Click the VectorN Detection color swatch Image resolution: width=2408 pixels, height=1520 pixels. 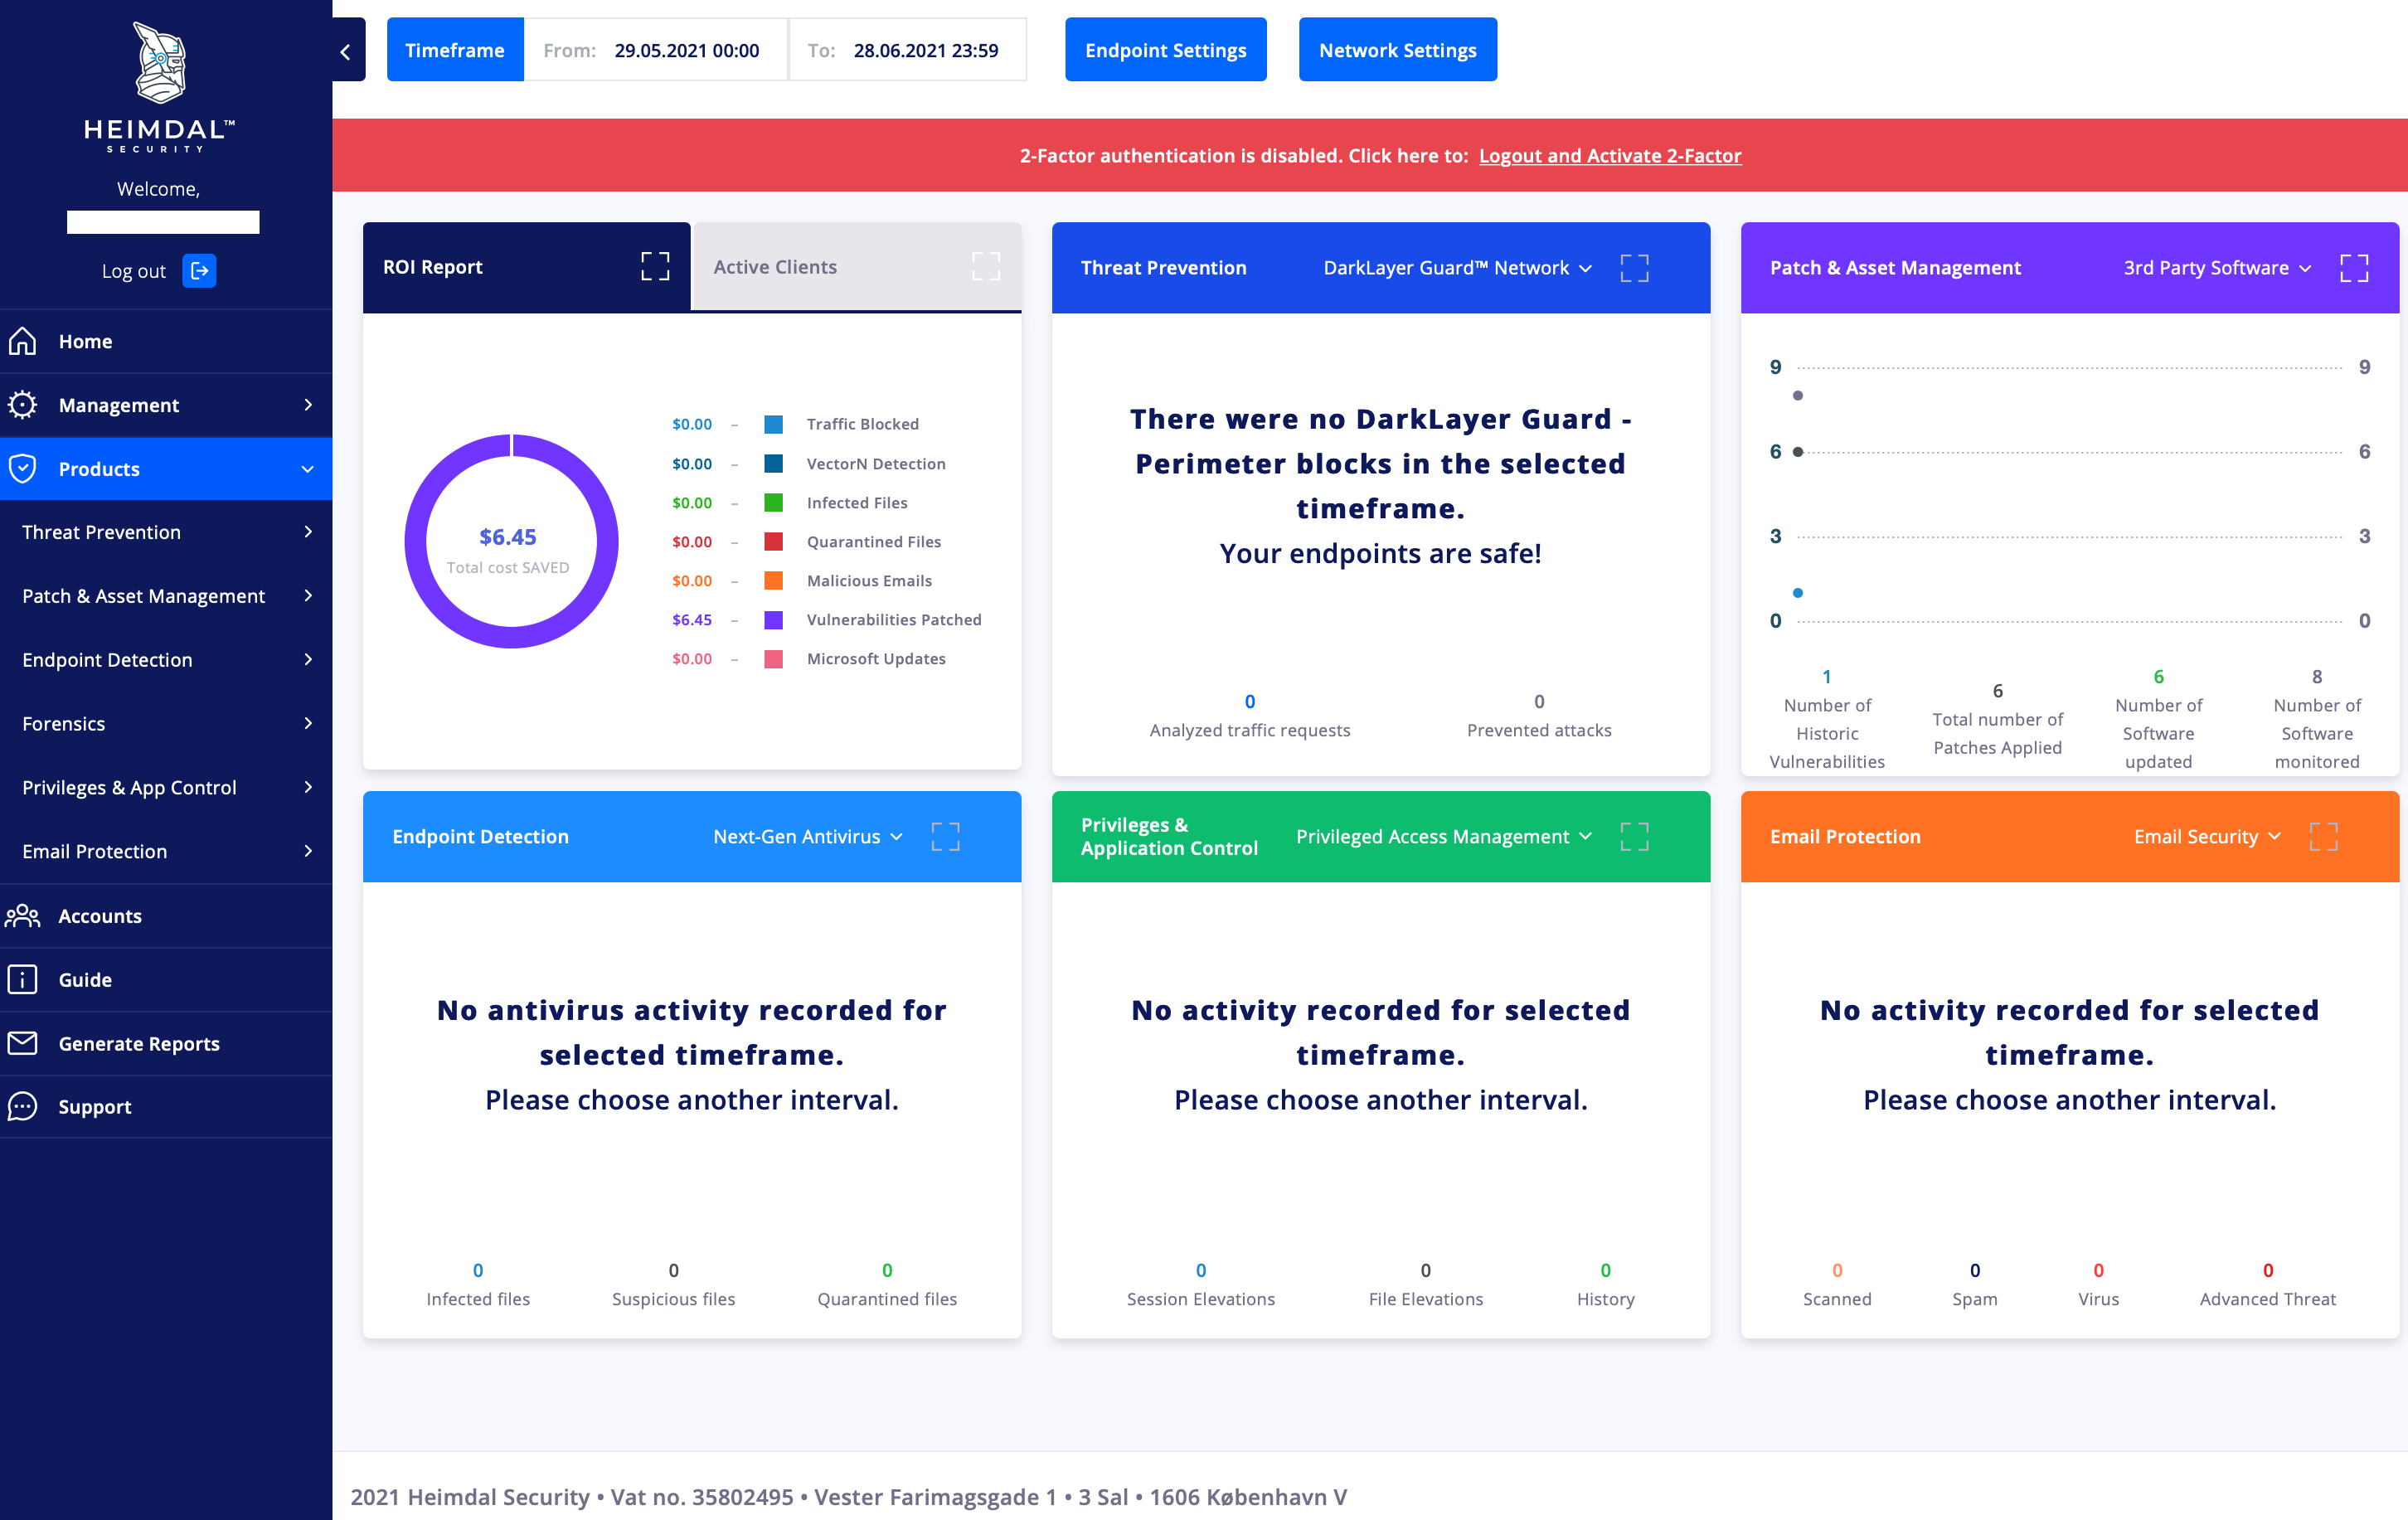click(x=773, y=464)
